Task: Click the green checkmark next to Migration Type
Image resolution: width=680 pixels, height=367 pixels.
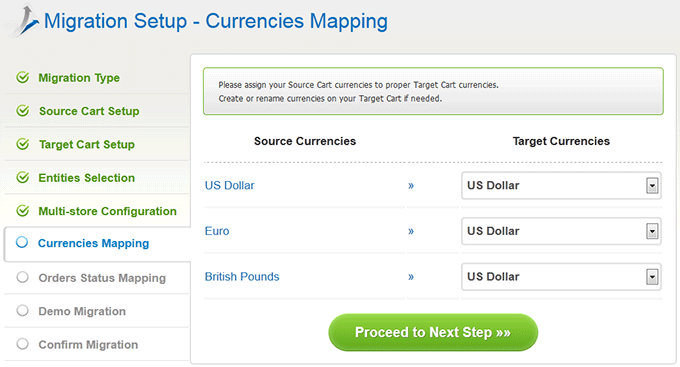Action: [x=23, y=77]
